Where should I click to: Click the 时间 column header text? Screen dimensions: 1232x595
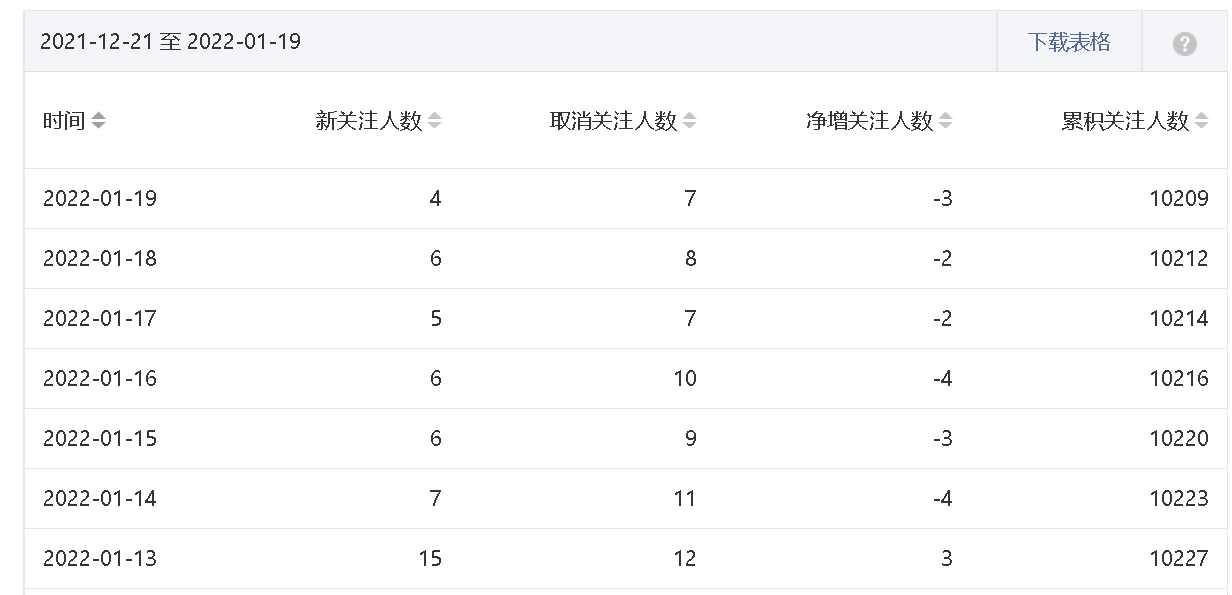64,121
